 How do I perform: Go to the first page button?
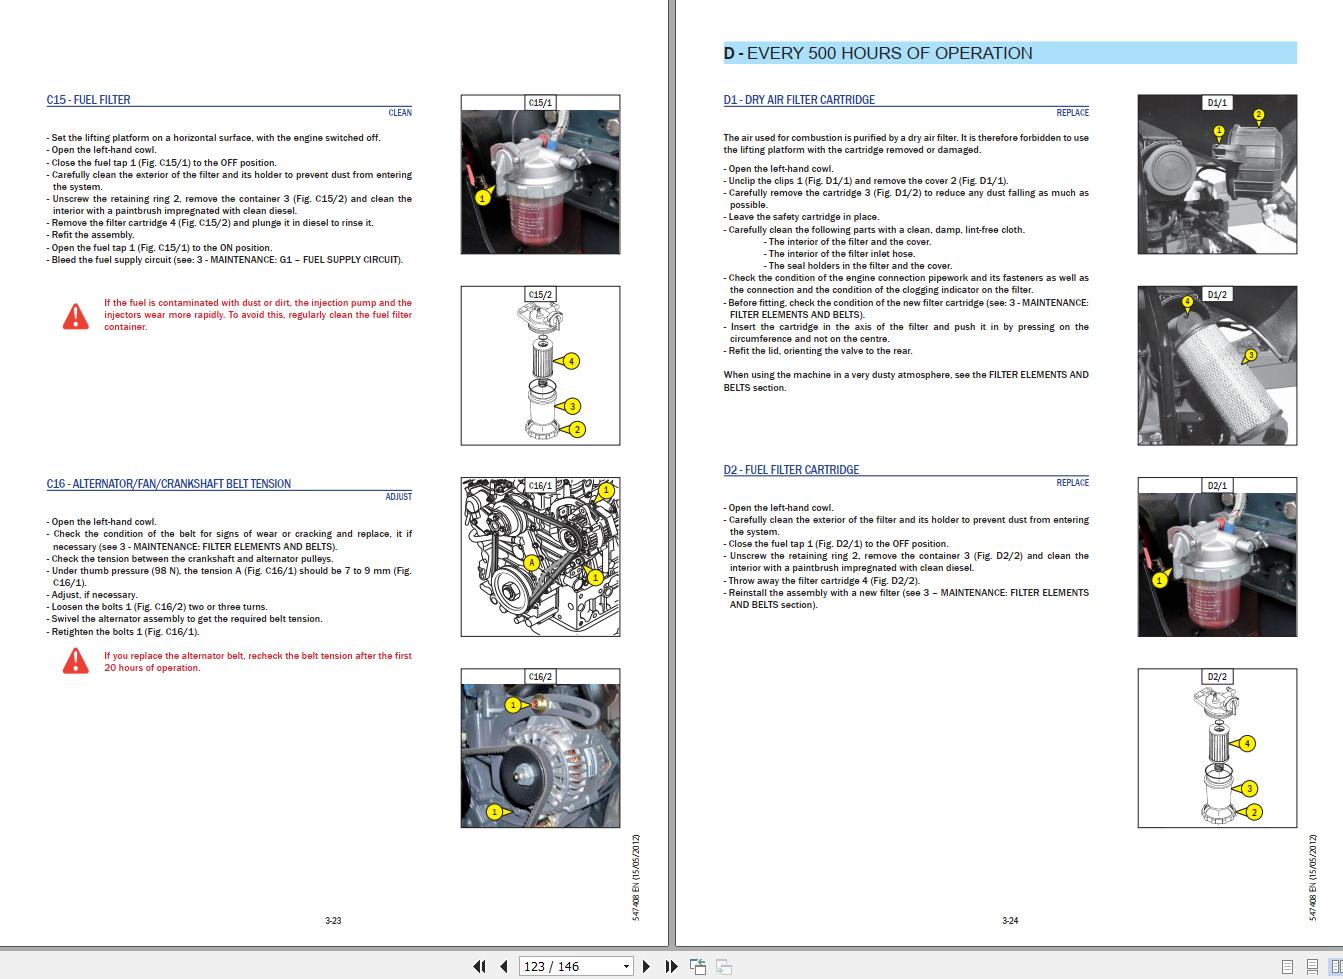pos(479,966)
